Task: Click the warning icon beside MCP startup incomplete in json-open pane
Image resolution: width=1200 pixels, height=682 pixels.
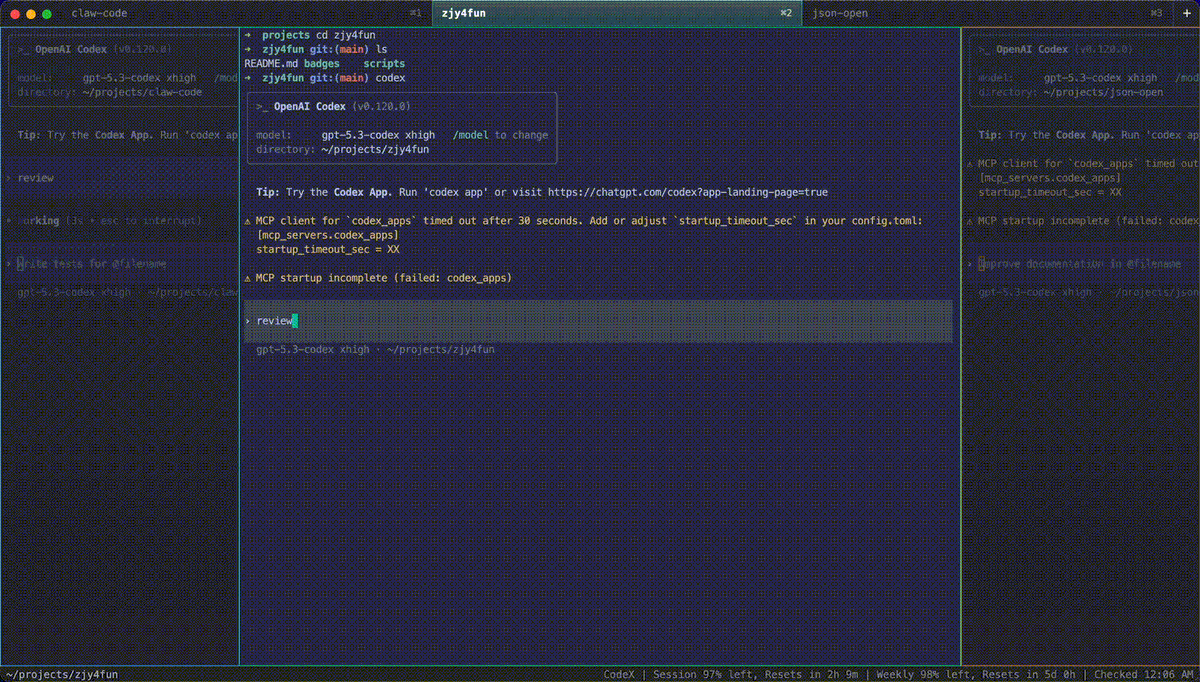Action: point(970,220)
